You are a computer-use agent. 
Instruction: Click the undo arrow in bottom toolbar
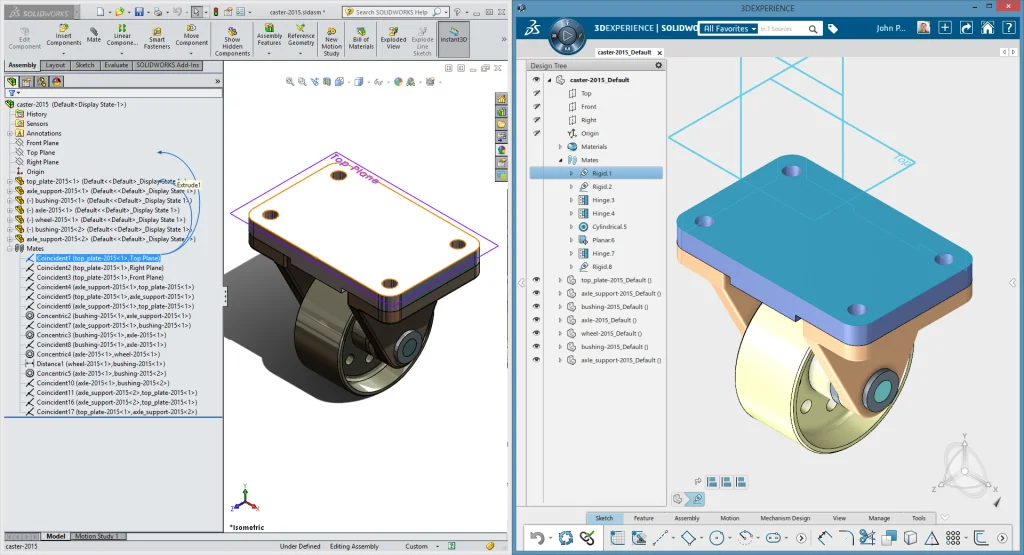click(x=537, y=538)
